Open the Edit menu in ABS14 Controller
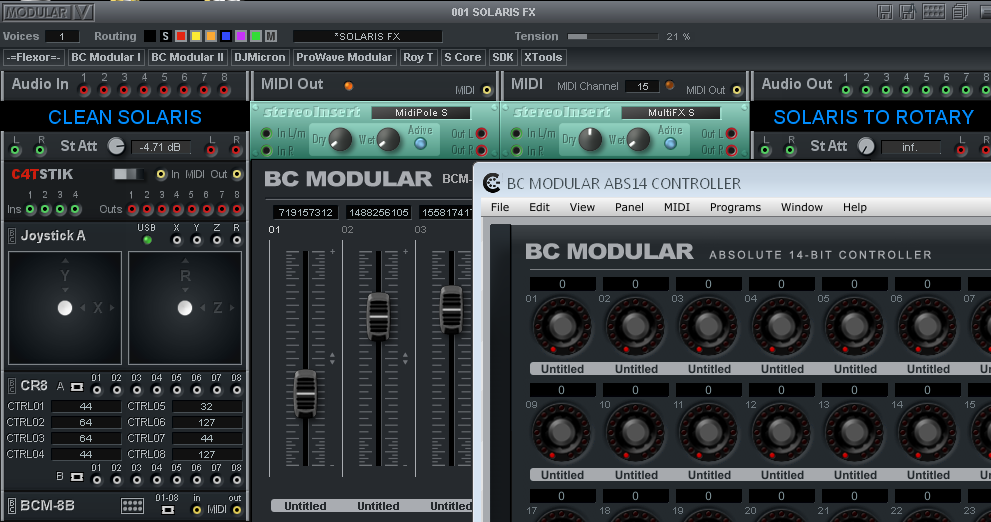Image resolution: width=991 pixels, height=522 pixels. [x=539, y=207]
